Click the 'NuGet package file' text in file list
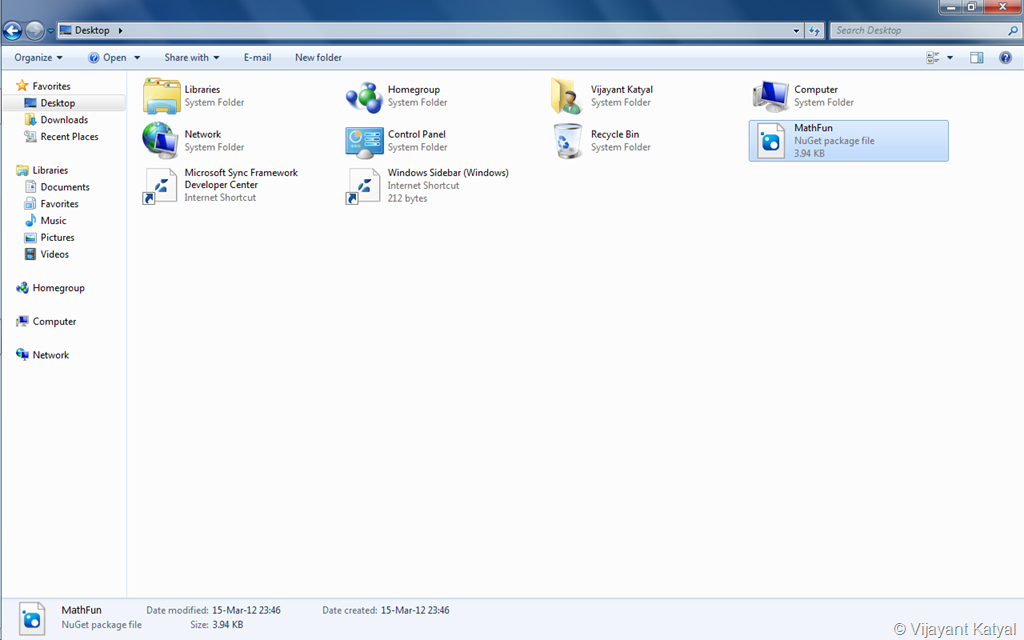The height and width of the screenshot is (640, 1024). tap(834, 140)
